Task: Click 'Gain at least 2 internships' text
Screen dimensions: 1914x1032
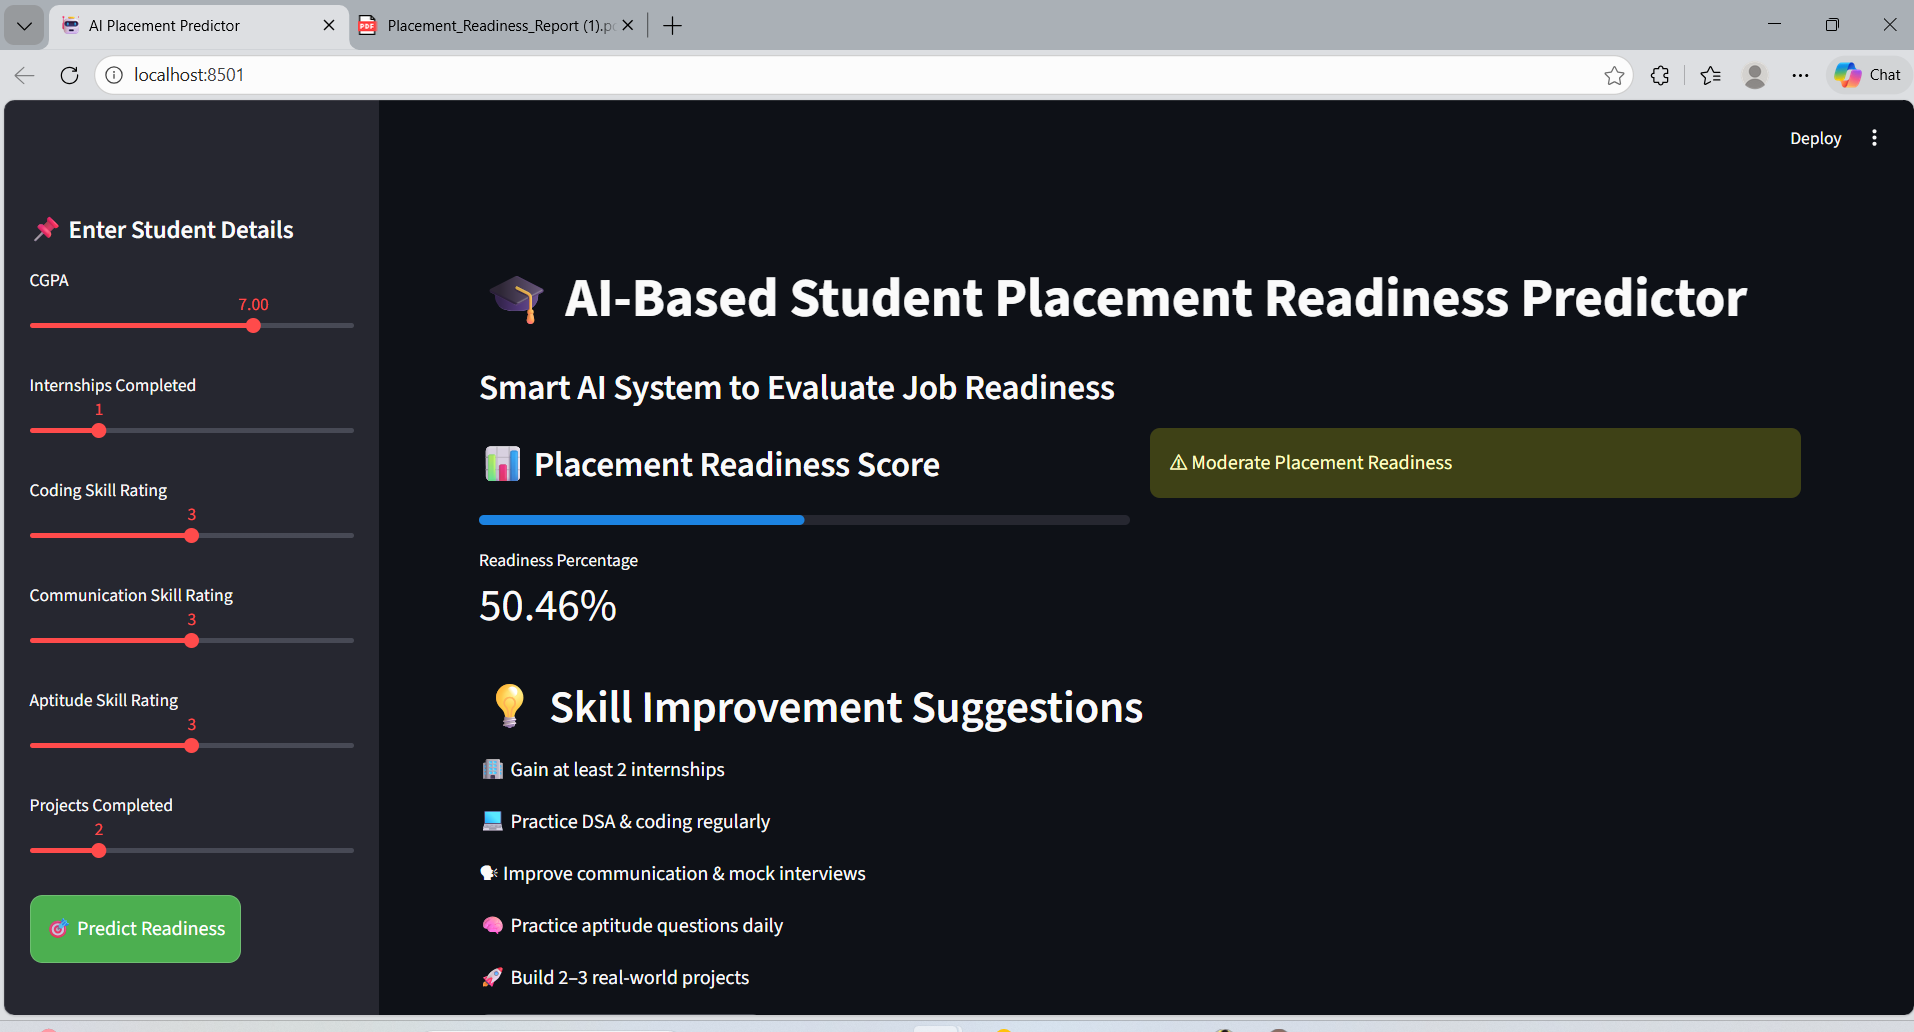Action: point(617,769)
